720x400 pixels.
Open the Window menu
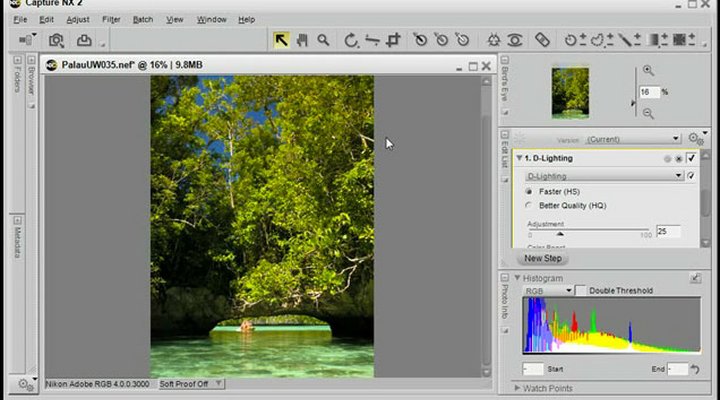[x=212, y=20]
